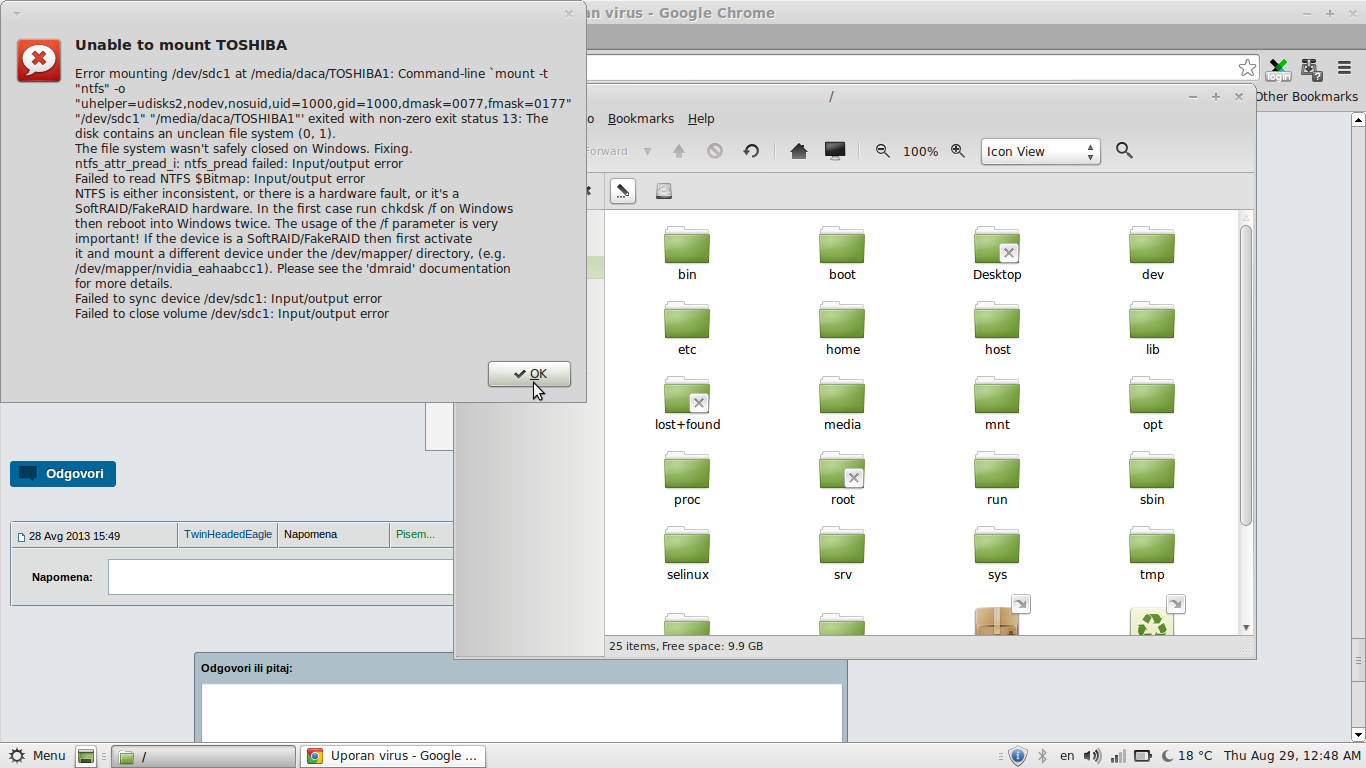Image resolution: width=1366 pixels, height=768 pixels.
Task: Open the forward history dropdown arrow
Action: pyautogui.click(x=647, y=152)
